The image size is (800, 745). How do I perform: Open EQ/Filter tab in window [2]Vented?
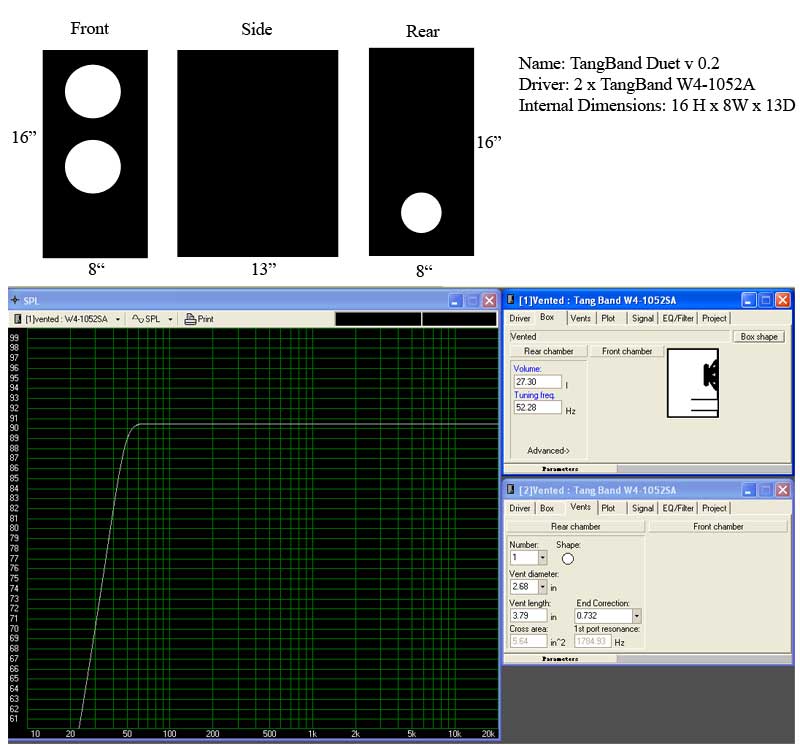click(x=678, y=508)
